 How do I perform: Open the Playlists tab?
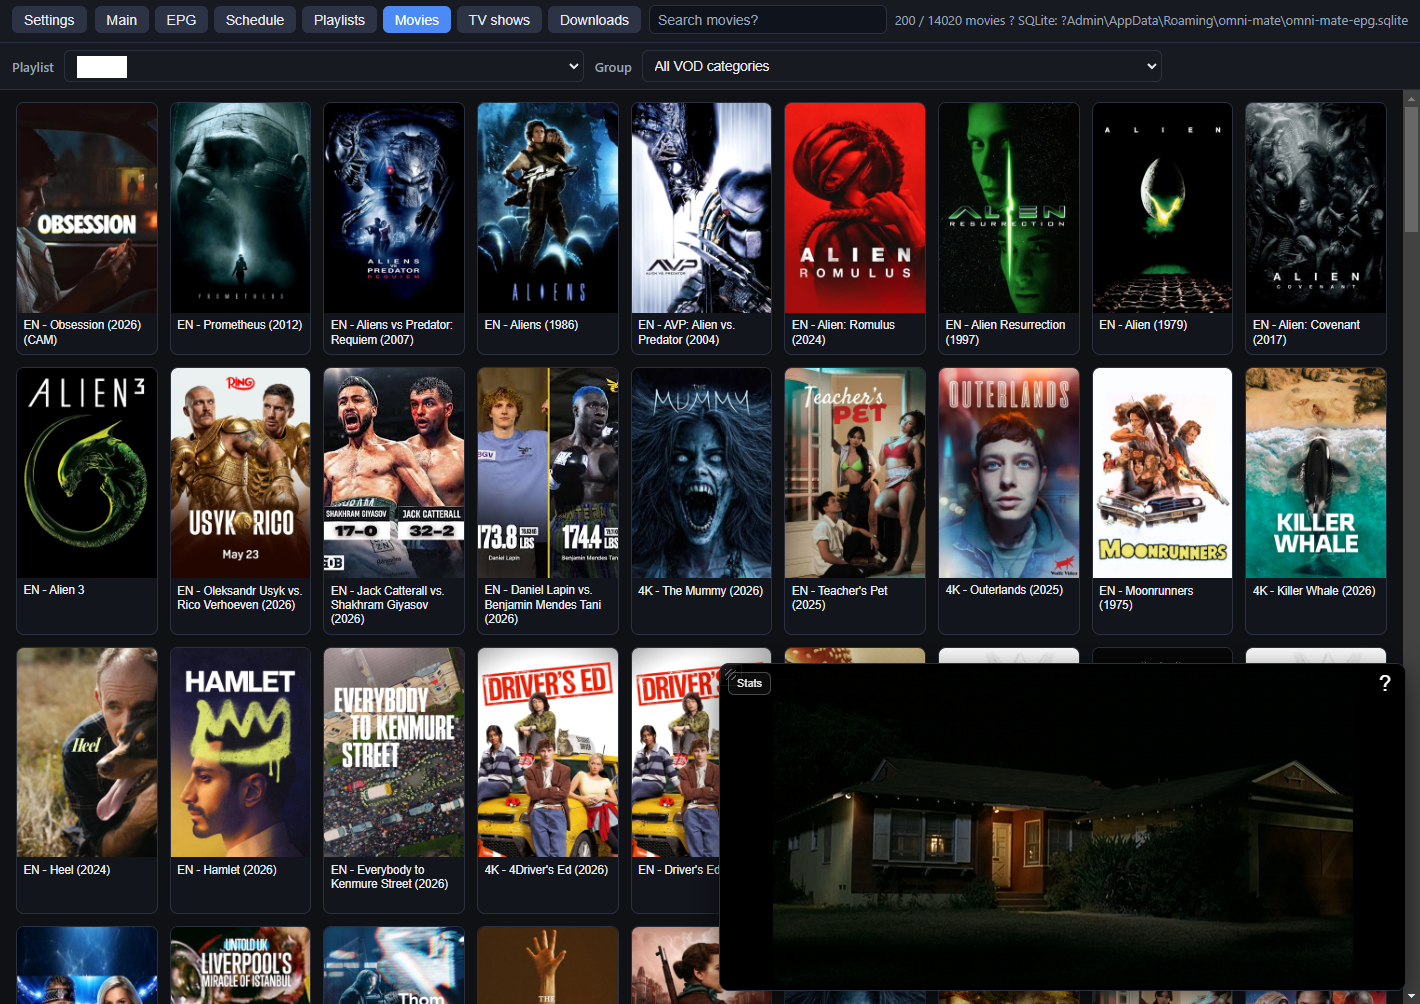coord(339,20)
